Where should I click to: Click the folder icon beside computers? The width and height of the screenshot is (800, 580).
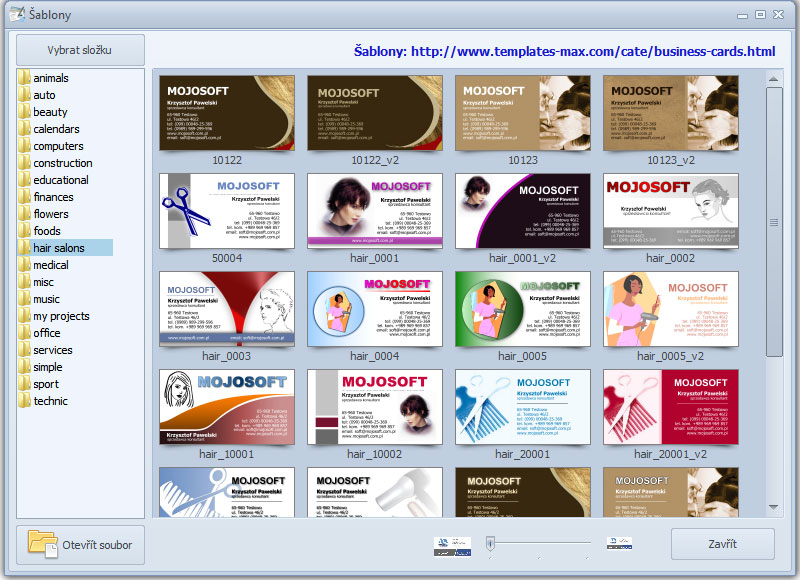coord(24,146)
